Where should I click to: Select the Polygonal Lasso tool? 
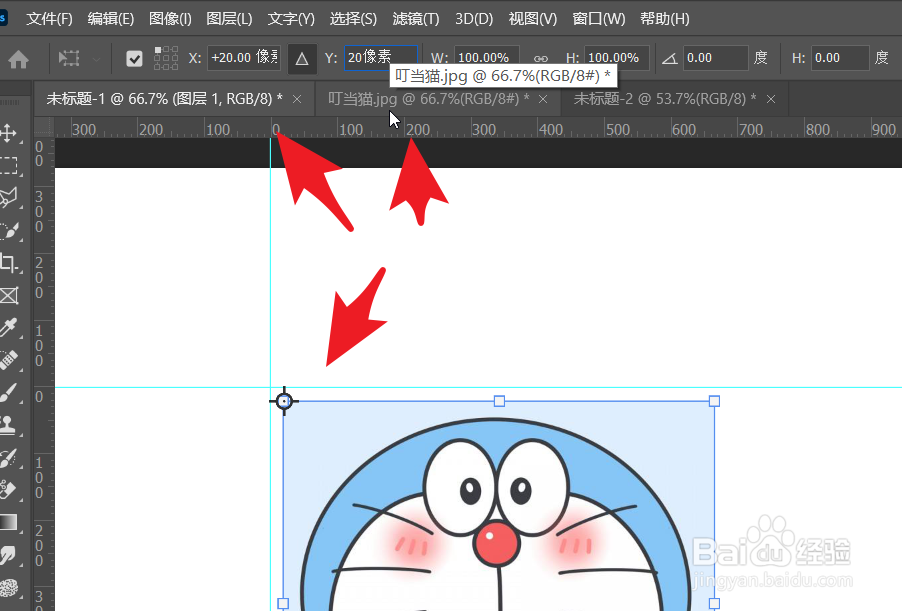(x=8, y=198)
